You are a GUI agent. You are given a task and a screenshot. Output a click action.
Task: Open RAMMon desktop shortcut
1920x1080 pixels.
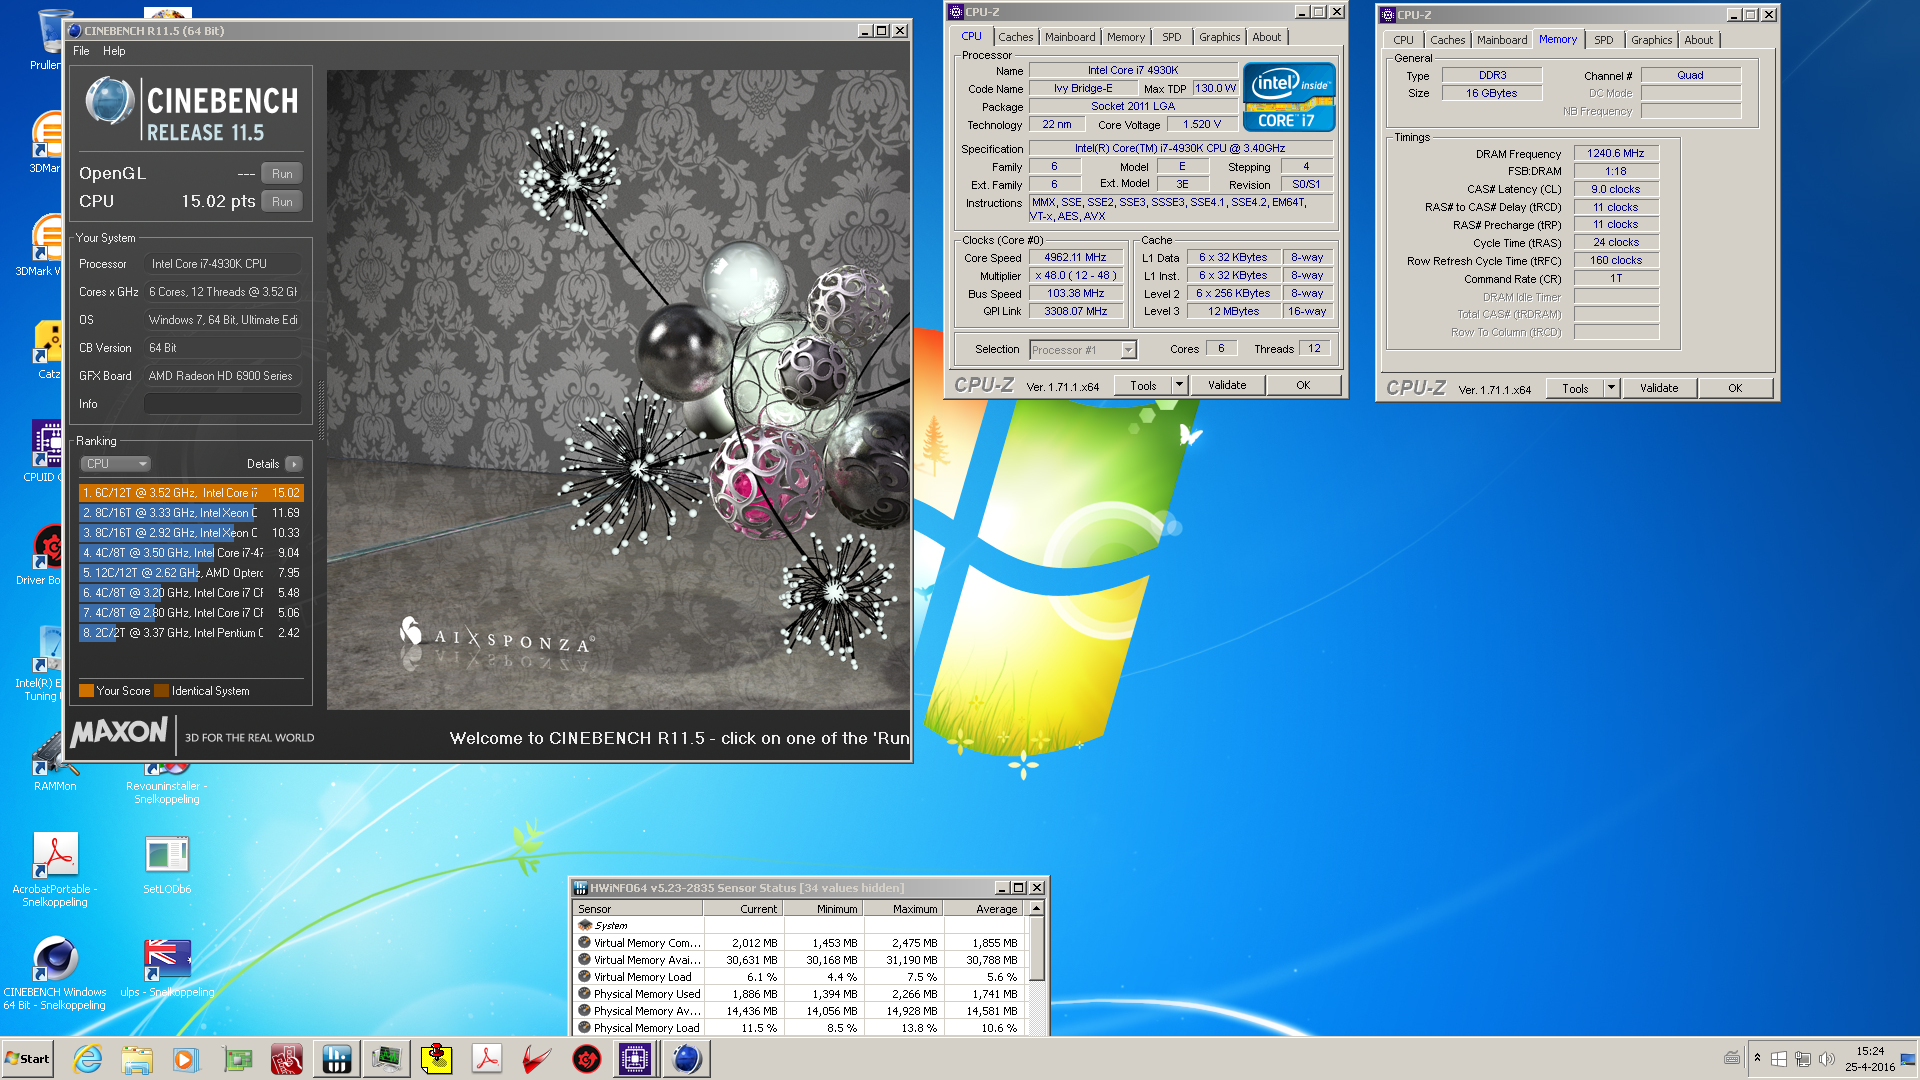coord(55,765)
